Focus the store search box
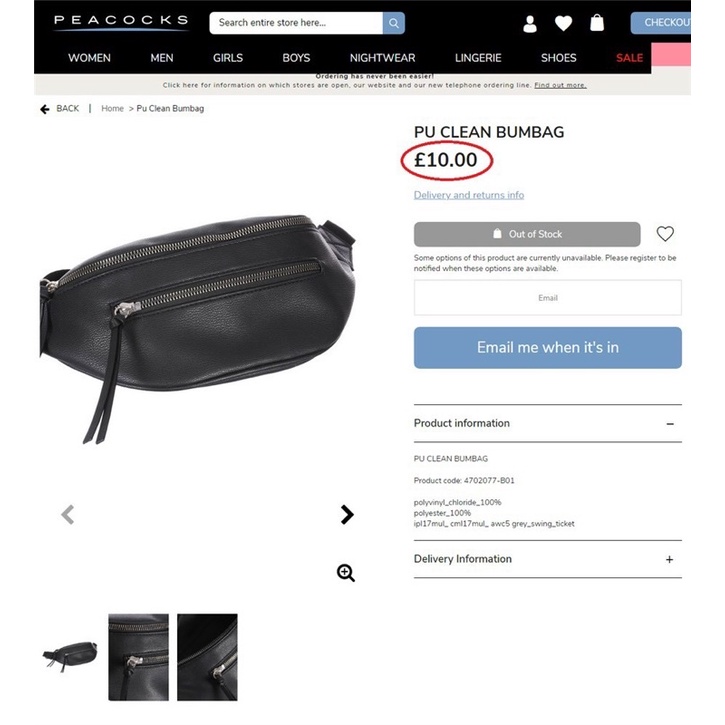Screen dimensions: 725x725 (x=296, y=23)
